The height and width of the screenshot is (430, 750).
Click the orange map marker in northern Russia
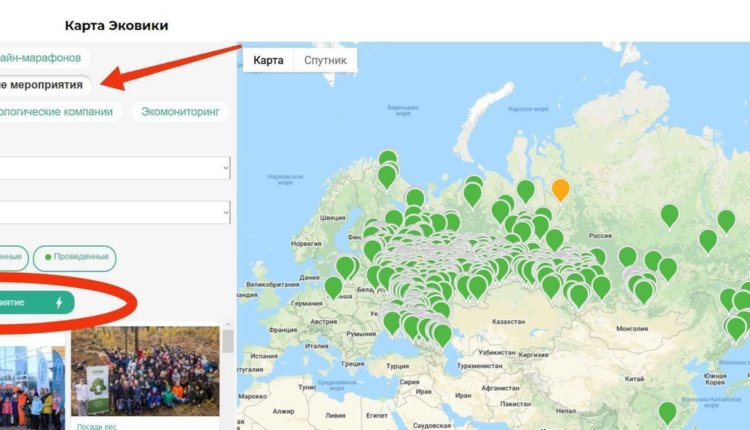561,188
